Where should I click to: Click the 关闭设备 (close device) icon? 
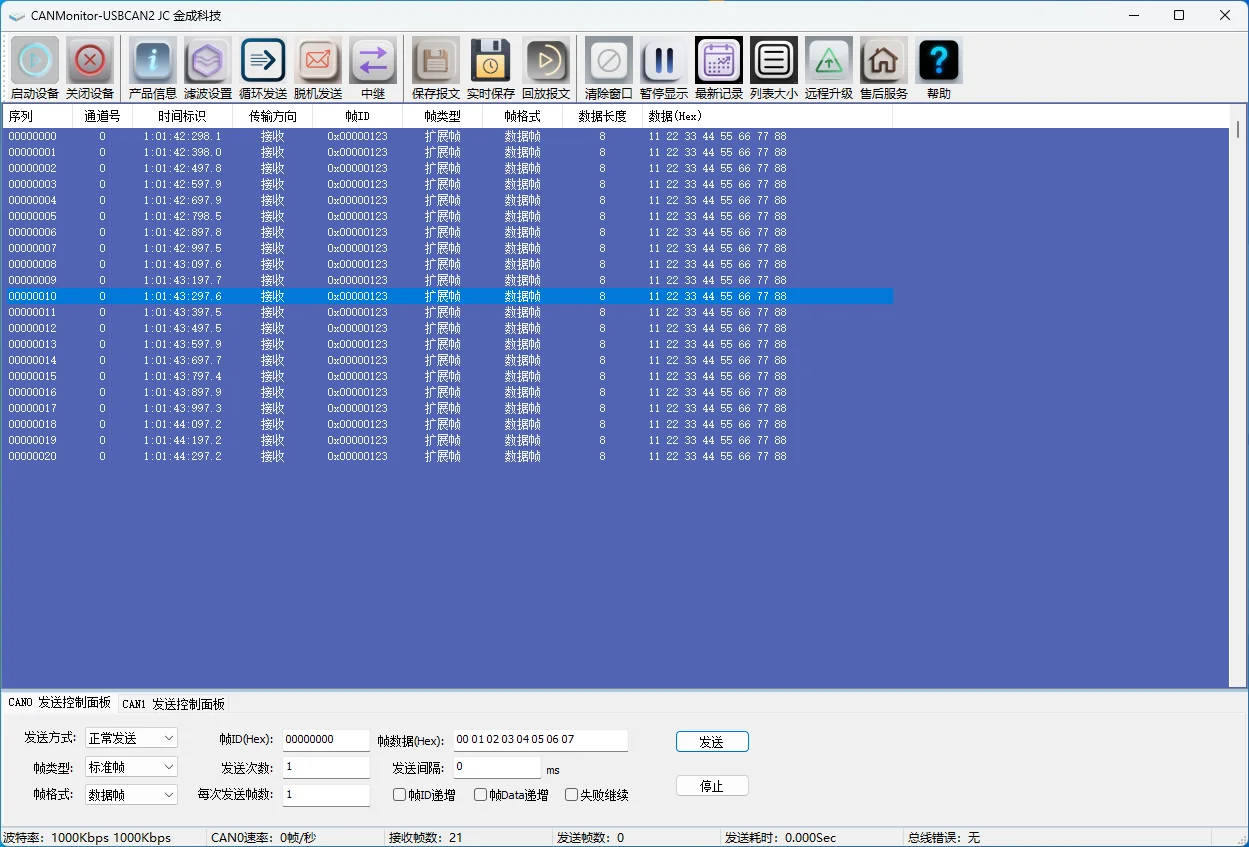(89, 60)
